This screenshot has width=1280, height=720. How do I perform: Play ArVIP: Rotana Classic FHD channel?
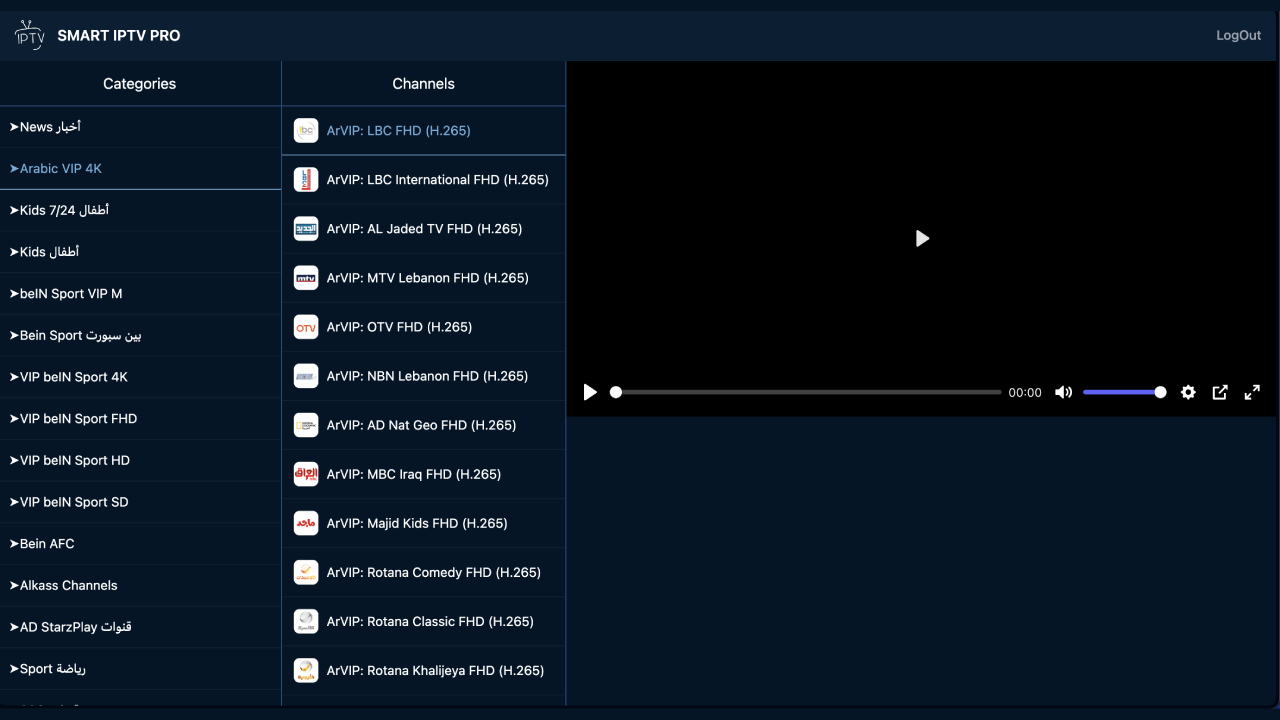point(424,621)
